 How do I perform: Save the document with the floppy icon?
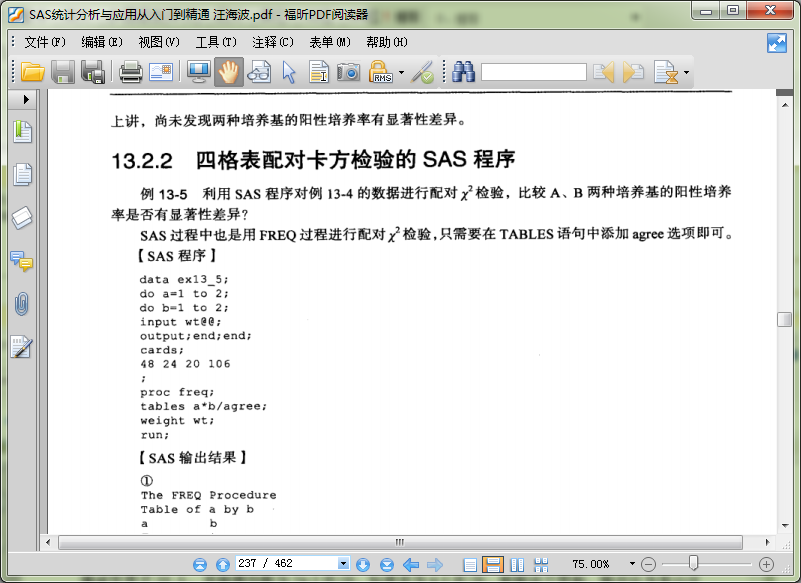63,72
